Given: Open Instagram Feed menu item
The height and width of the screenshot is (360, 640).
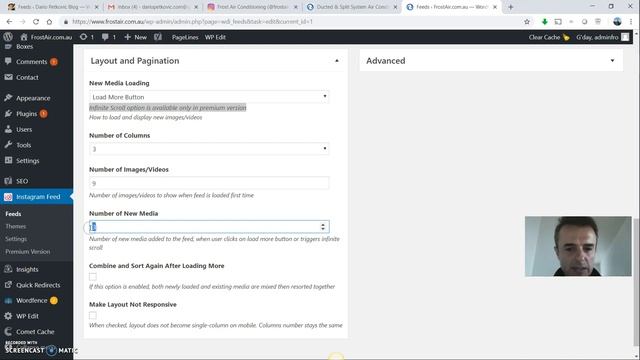Looking at the screenshot, I should coord(36,197).
